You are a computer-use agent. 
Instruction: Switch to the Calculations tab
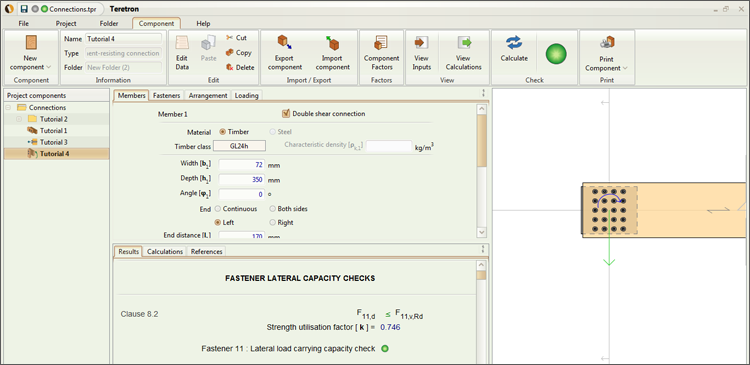tap(165, 251)
